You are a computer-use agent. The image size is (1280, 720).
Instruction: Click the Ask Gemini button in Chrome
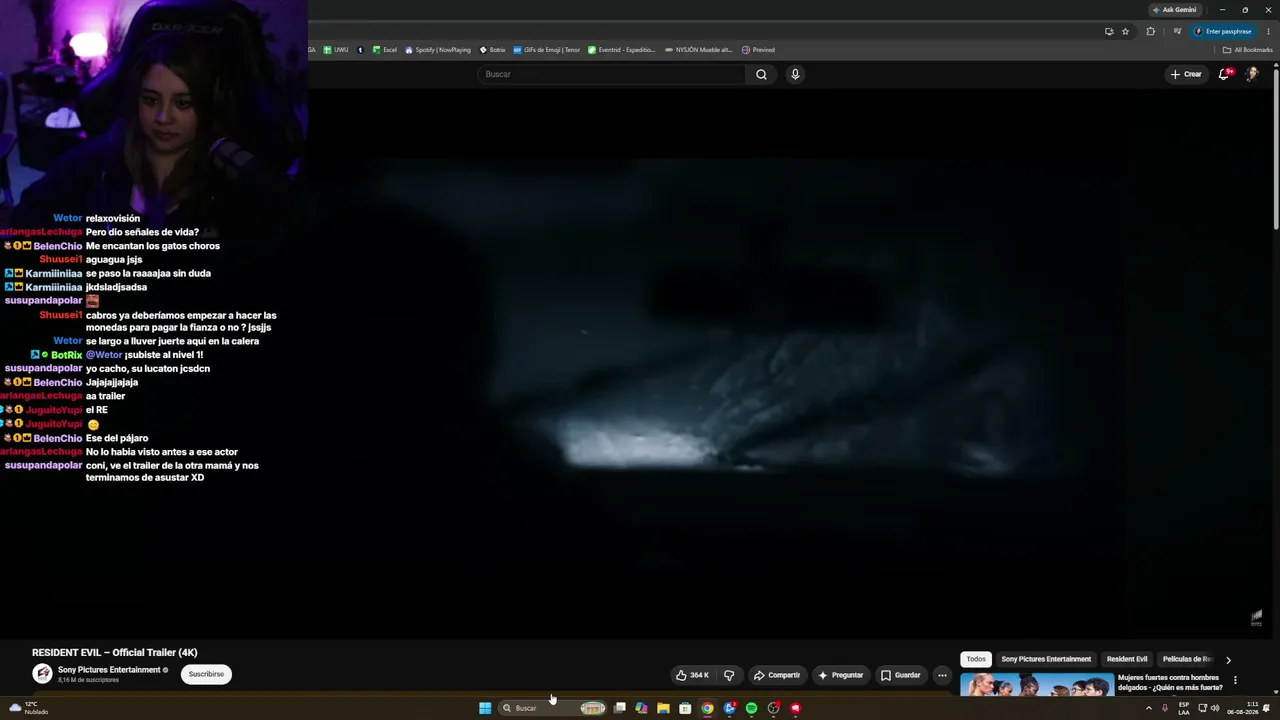[1174, 10]
